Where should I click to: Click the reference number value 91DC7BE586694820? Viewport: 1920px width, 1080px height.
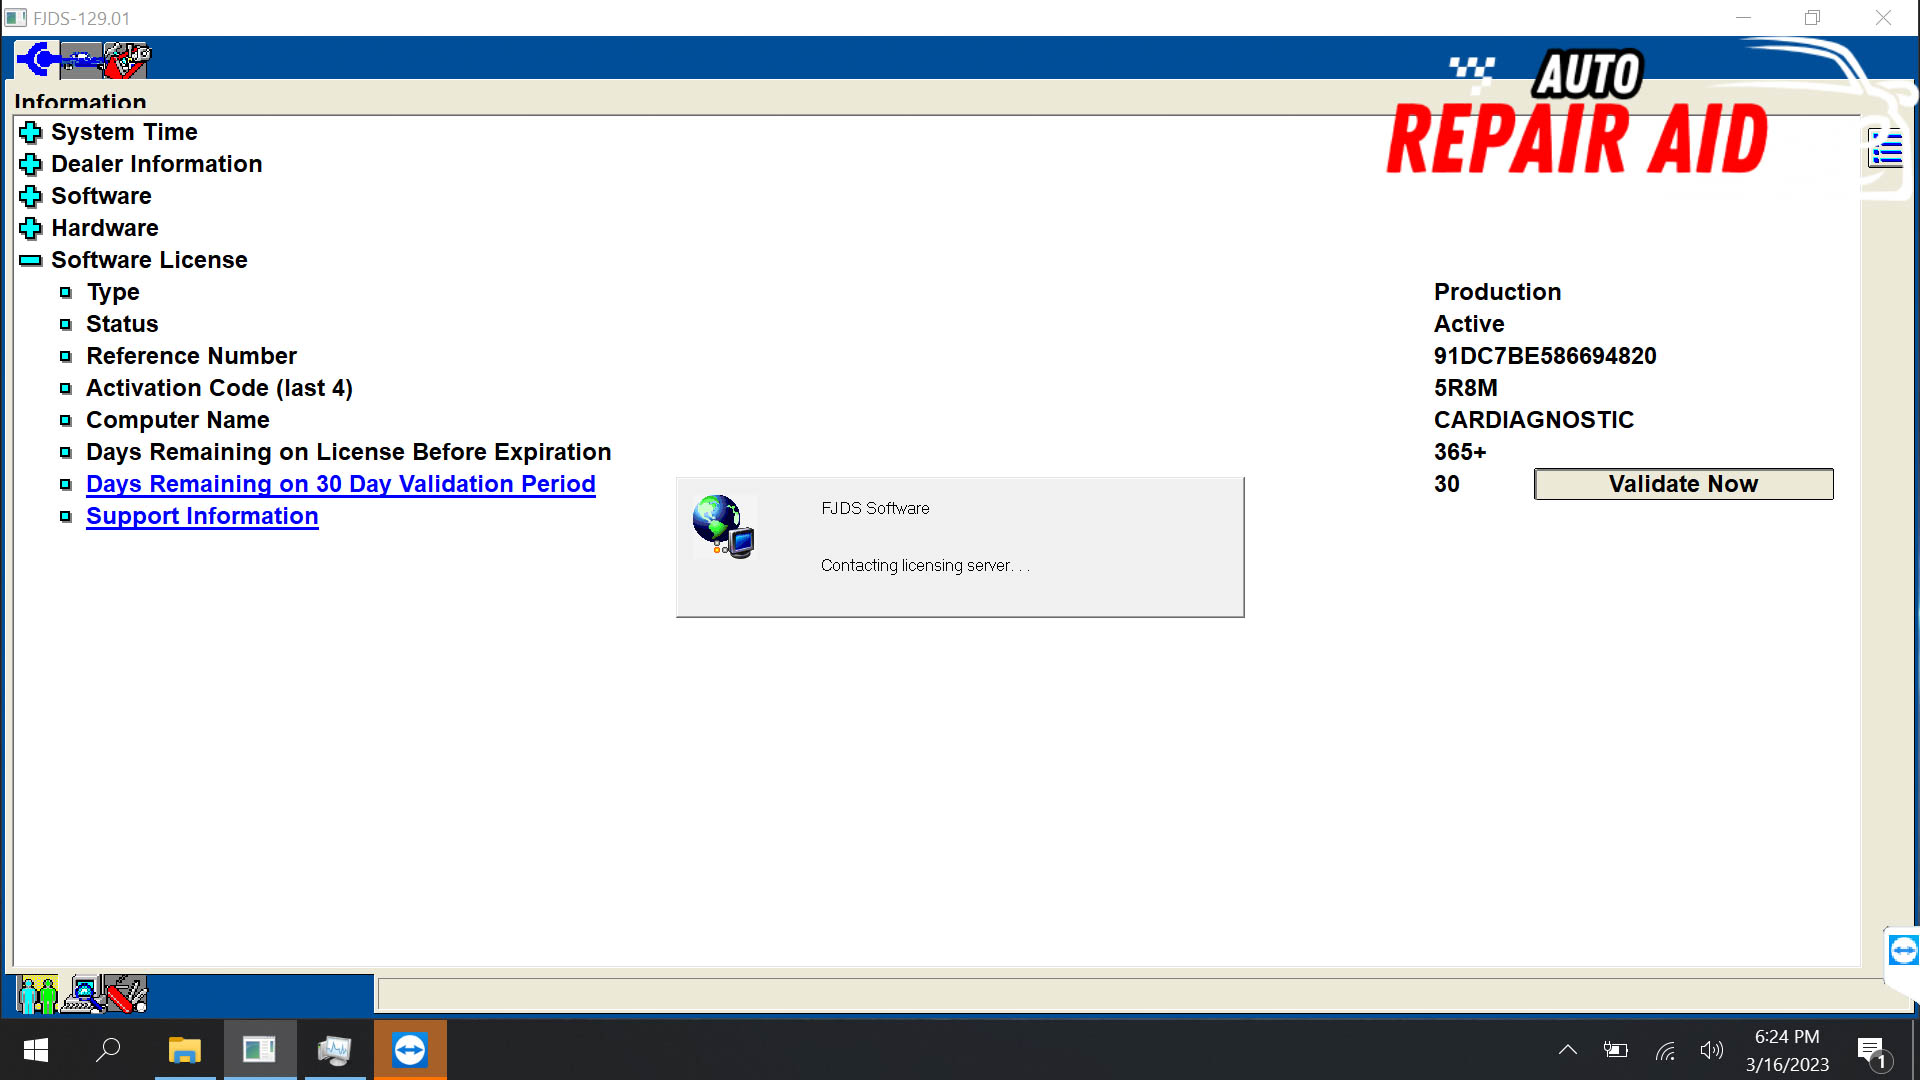tap(1545, 356)
